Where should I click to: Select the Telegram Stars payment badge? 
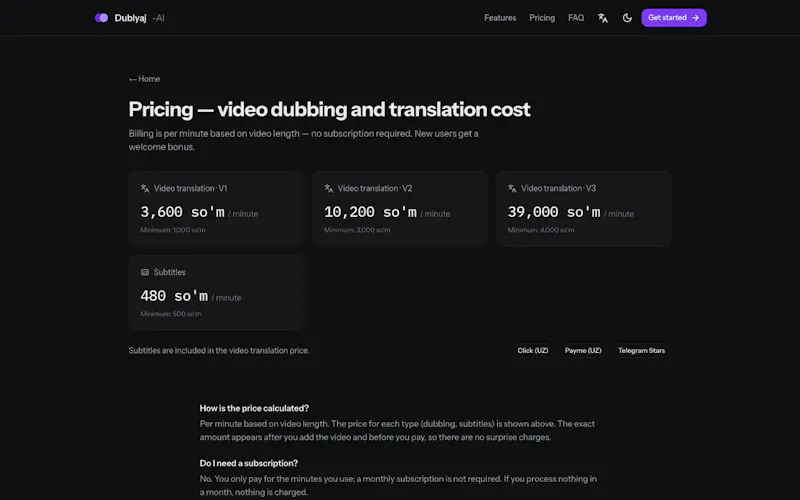click(641, 351)
